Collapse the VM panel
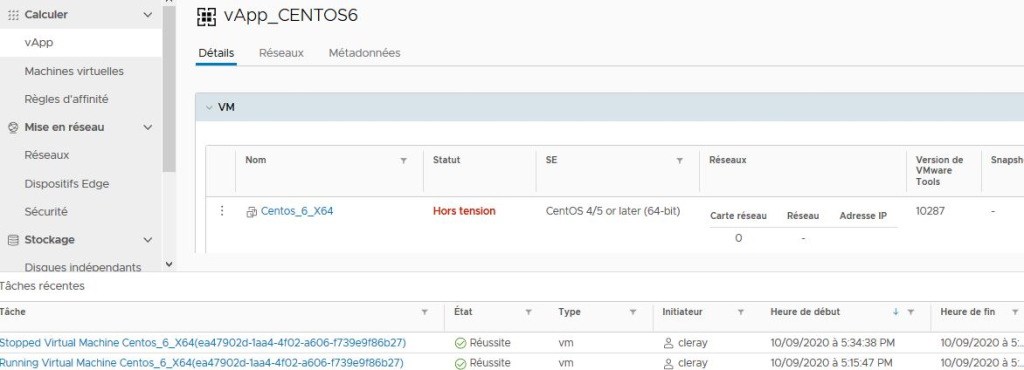This screenshot has height=370, width=1024. (x=209, y=108)
